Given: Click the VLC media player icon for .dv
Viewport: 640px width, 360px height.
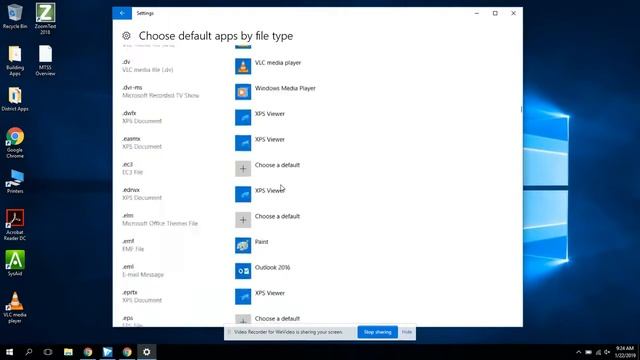Looking at the screenshot, I should click(243, 66).
